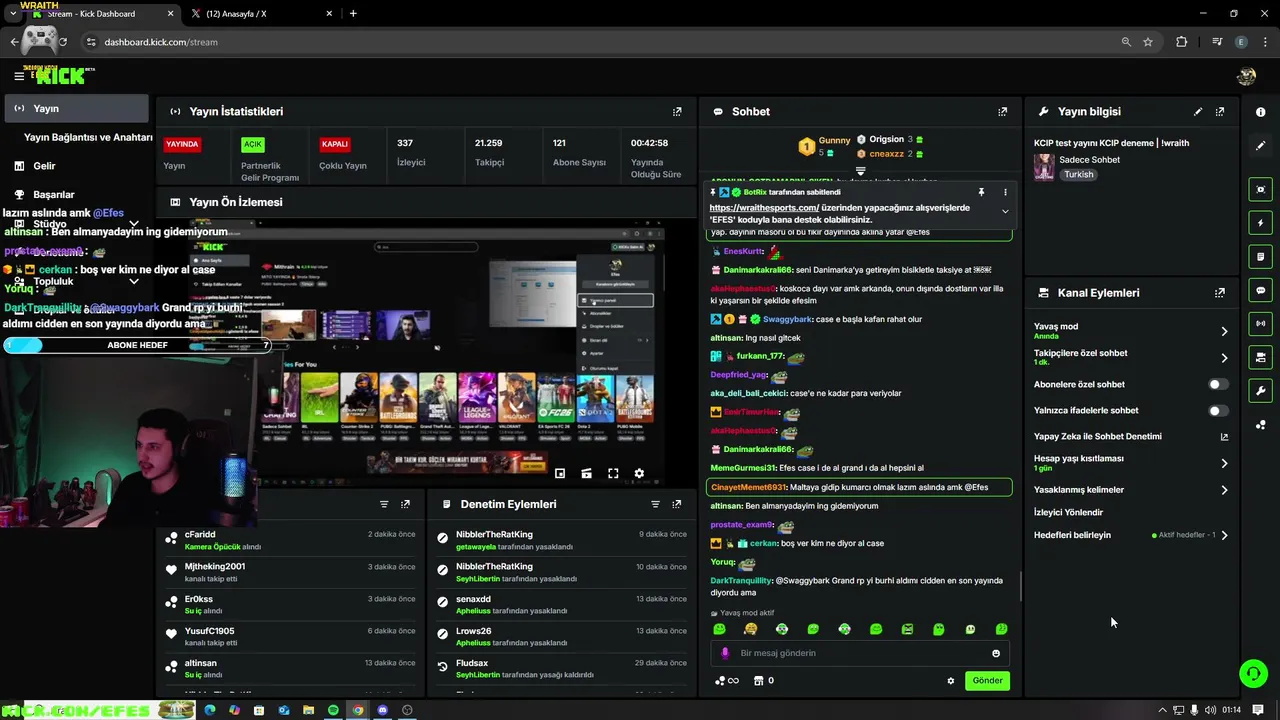
Task: Open Gelir in left sidebar
Action: pyautogui.click(x=44, y=166)
